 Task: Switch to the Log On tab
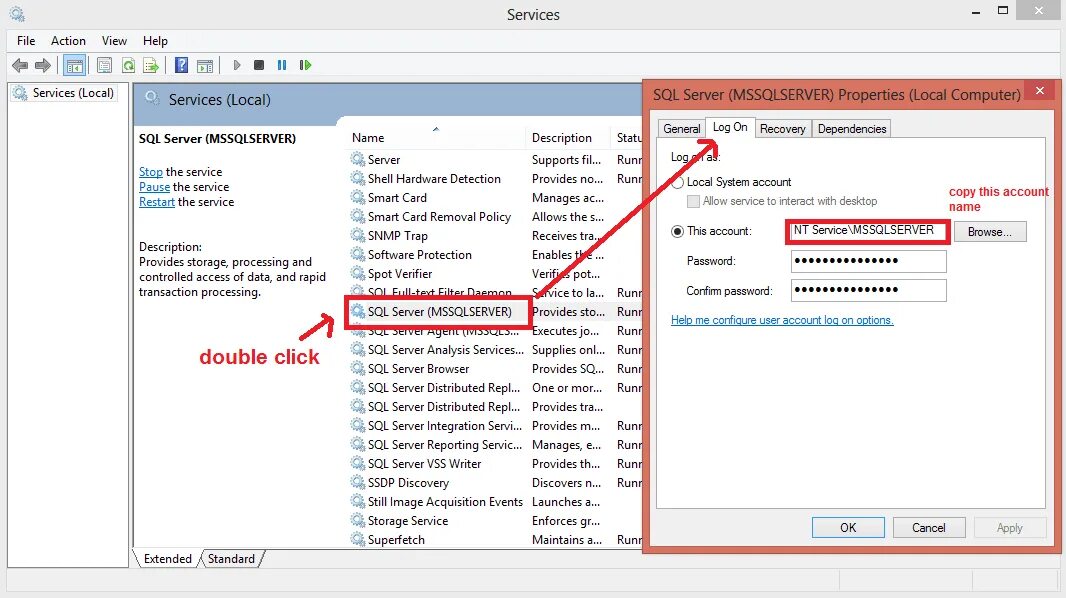[x=730, y=127]
